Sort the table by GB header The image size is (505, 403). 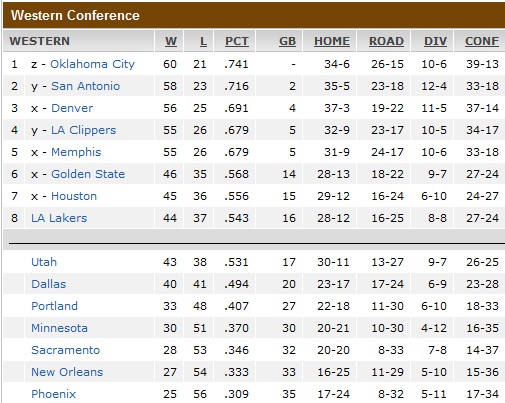point(288,41)
